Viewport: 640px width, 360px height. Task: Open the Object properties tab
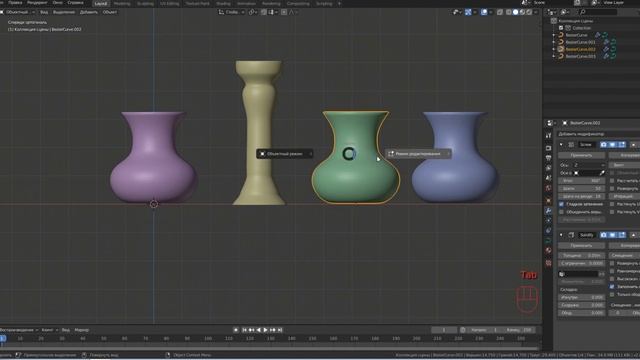[549, 200]
